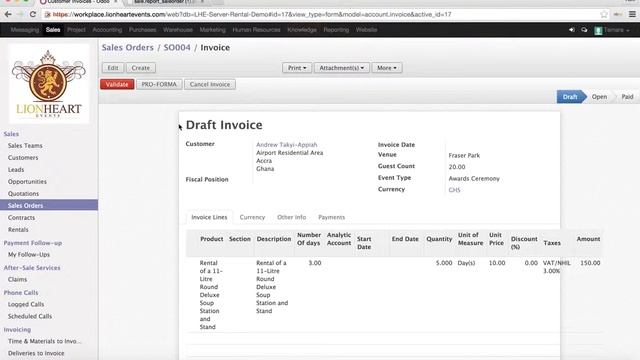Bookmark page with star icon
This screenshot has height=360, width=640.
[x=604, y=14]
